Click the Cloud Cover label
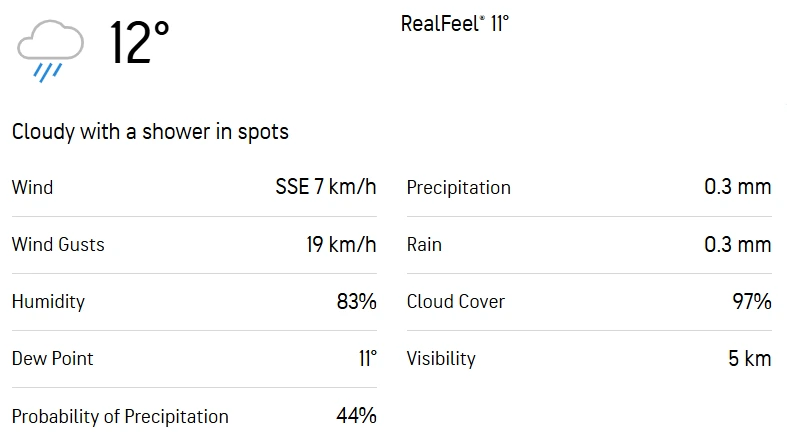 tap(455, 302)
